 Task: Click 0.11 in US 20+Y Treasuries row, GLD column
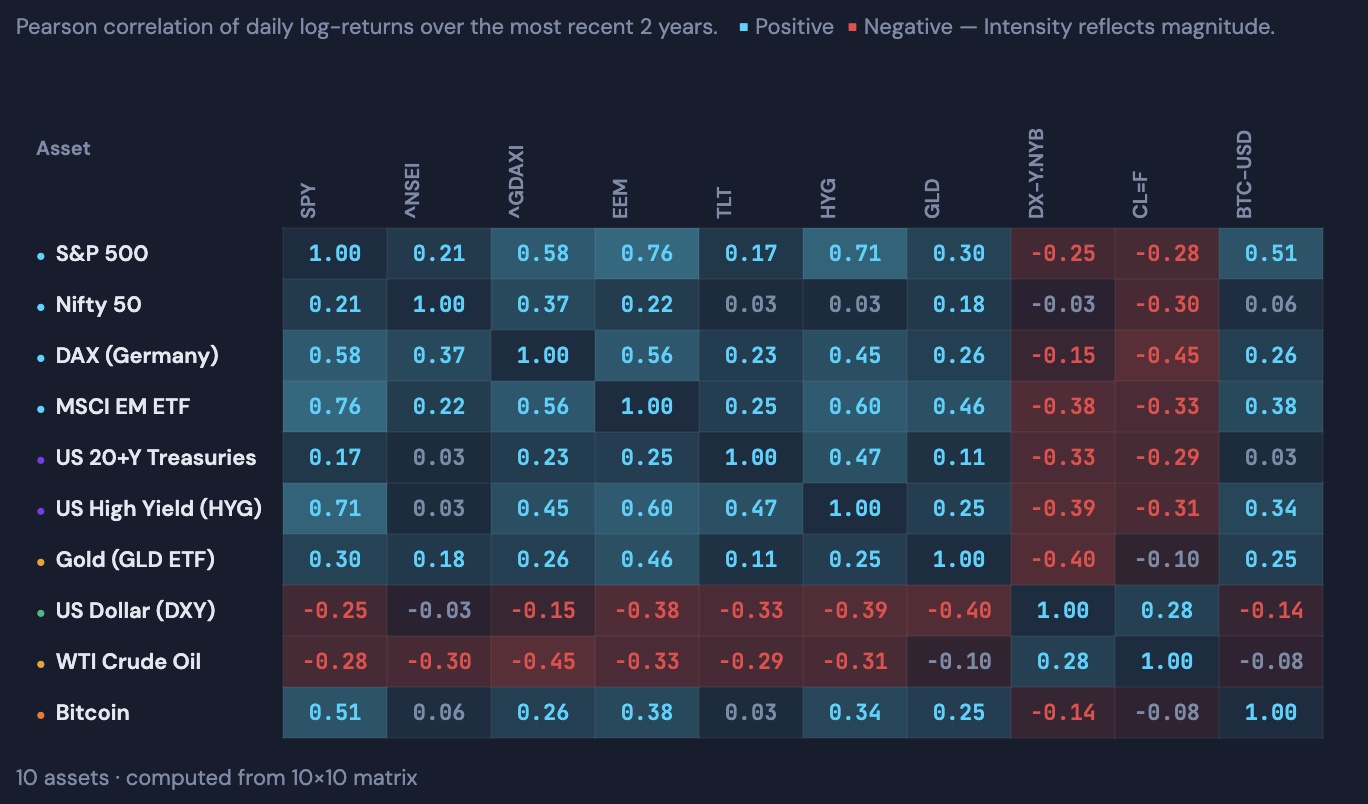coord(959,458)
